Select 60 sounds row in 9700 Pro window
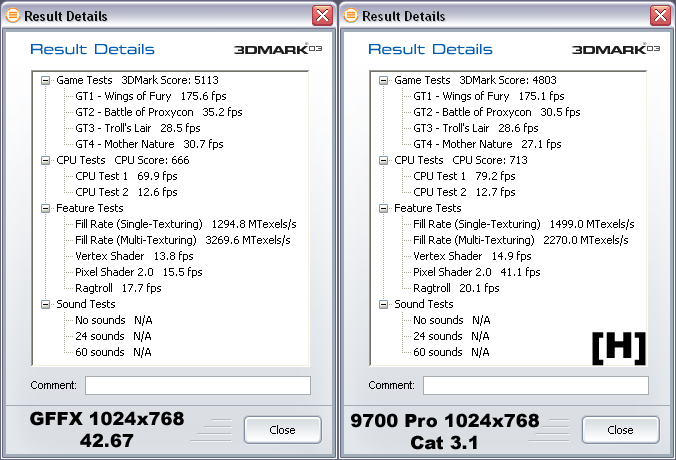The height and width of the screenshot is (460, 676). click(x=451, y=352)
